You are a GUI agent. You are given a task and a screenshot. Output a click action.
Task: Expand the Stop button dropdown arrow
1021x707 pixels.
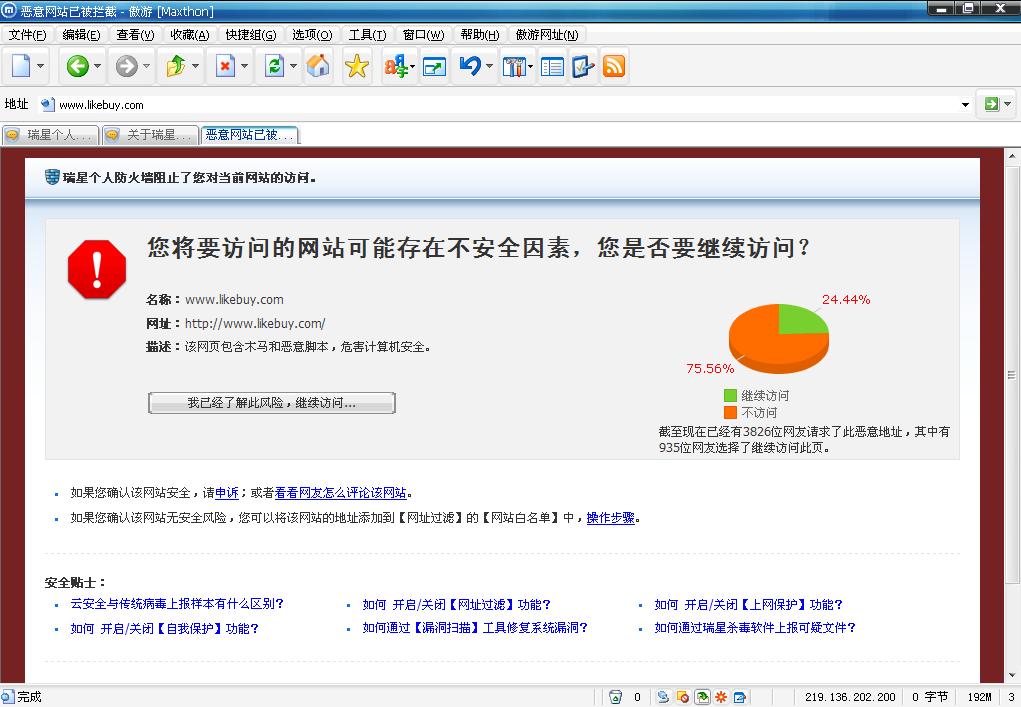pyautogui.click(x=244, y=66)
